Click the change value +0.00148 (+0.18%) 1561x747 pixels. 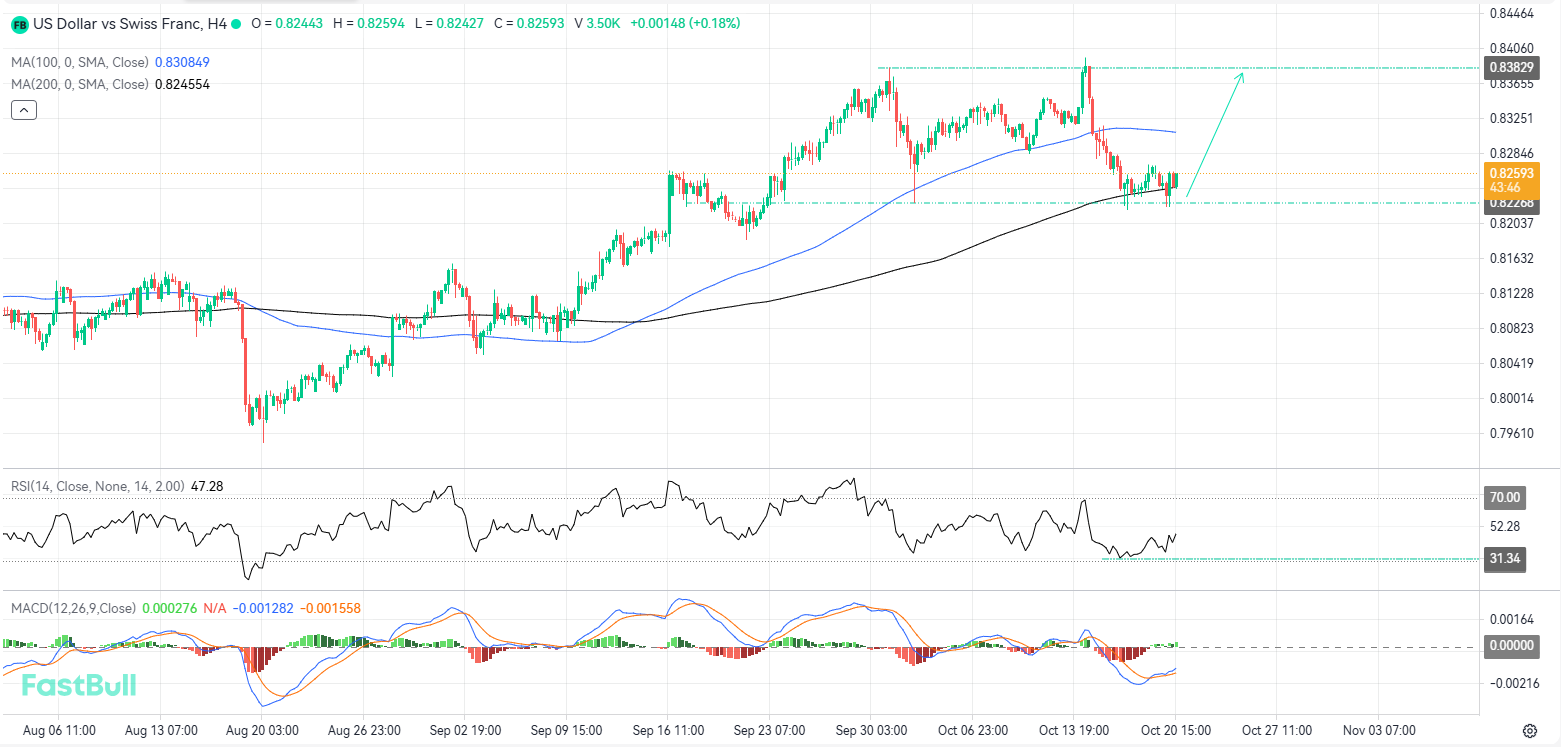click(x=685, y=23)
